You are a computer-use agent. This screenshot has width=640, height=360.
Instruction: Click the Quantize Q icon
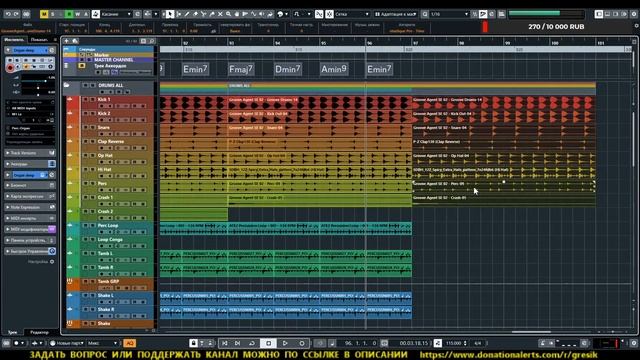click(425, 14)
